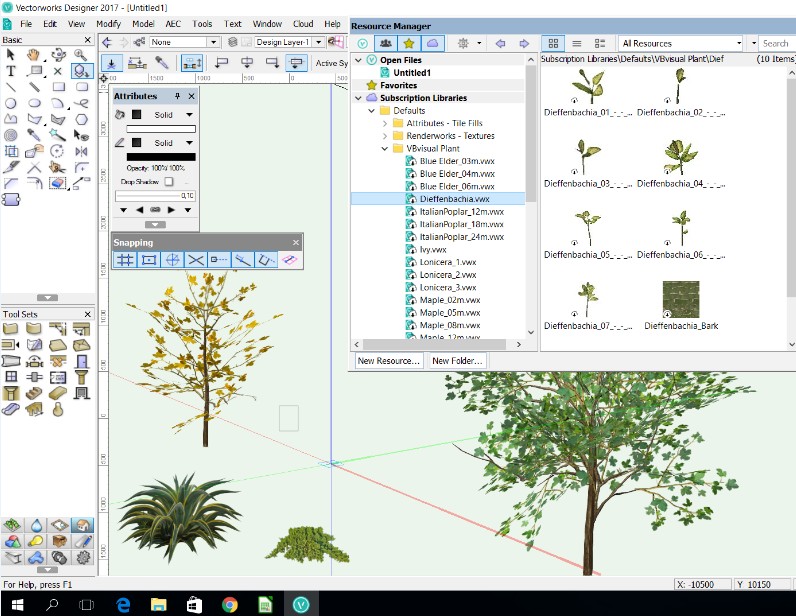The width and height of the screenshot is (796, 616).
Task: Open Microsoft Edge from the taskbar
Action: point(123,604)
